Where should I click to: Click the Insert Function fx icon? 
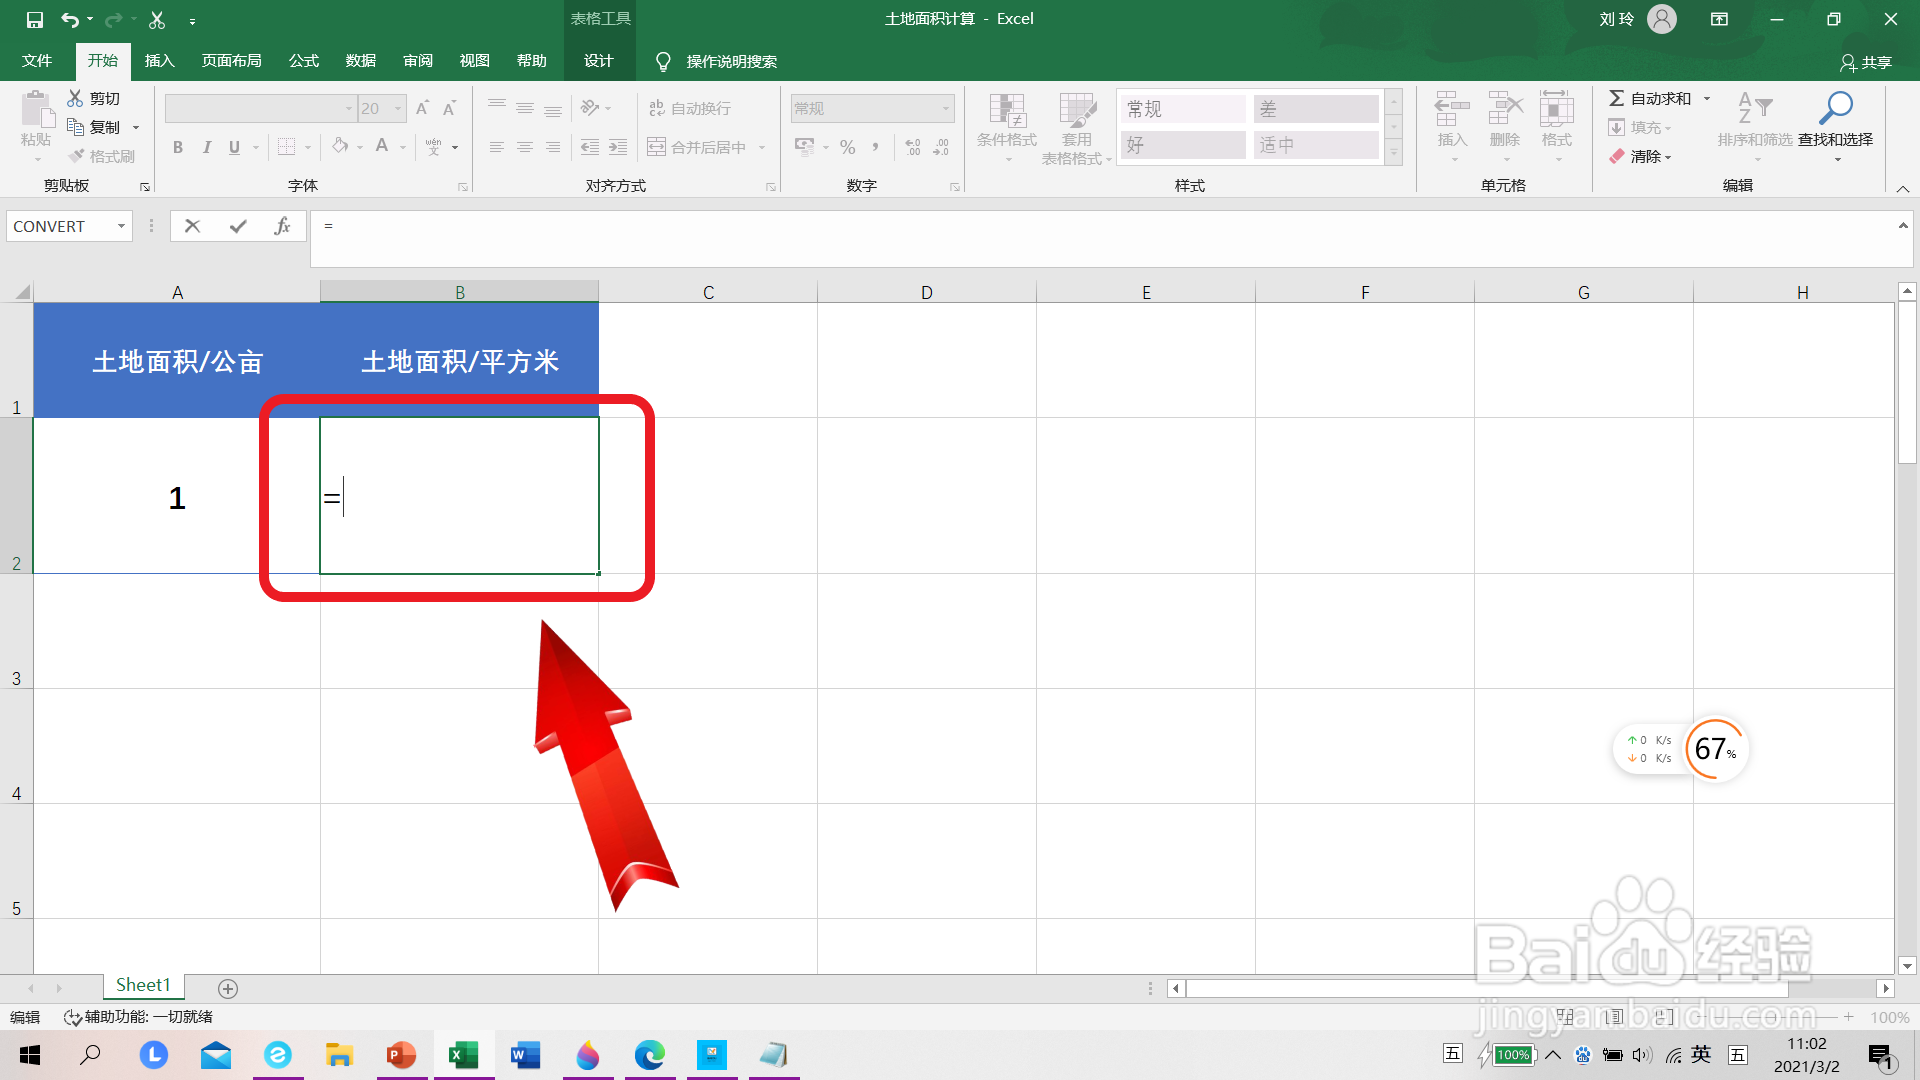pos(282,227)
